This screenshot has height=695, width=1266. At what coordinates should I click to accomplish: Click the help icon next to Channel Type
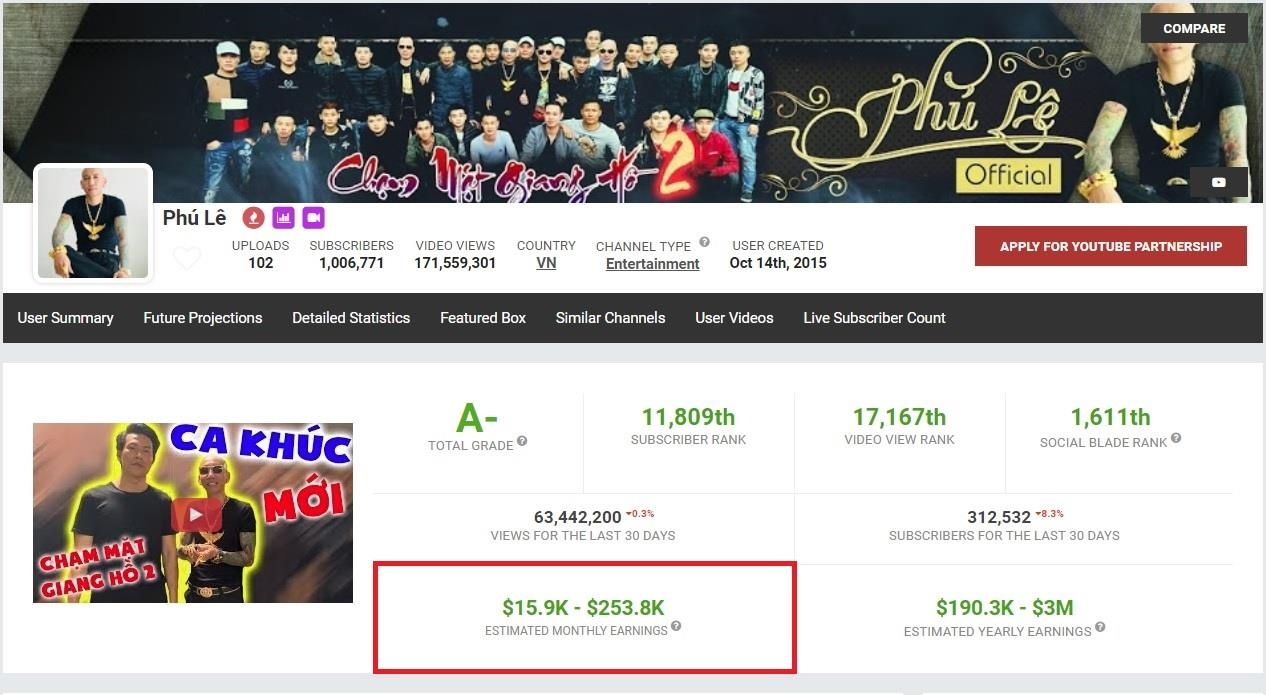pos(704,242)
